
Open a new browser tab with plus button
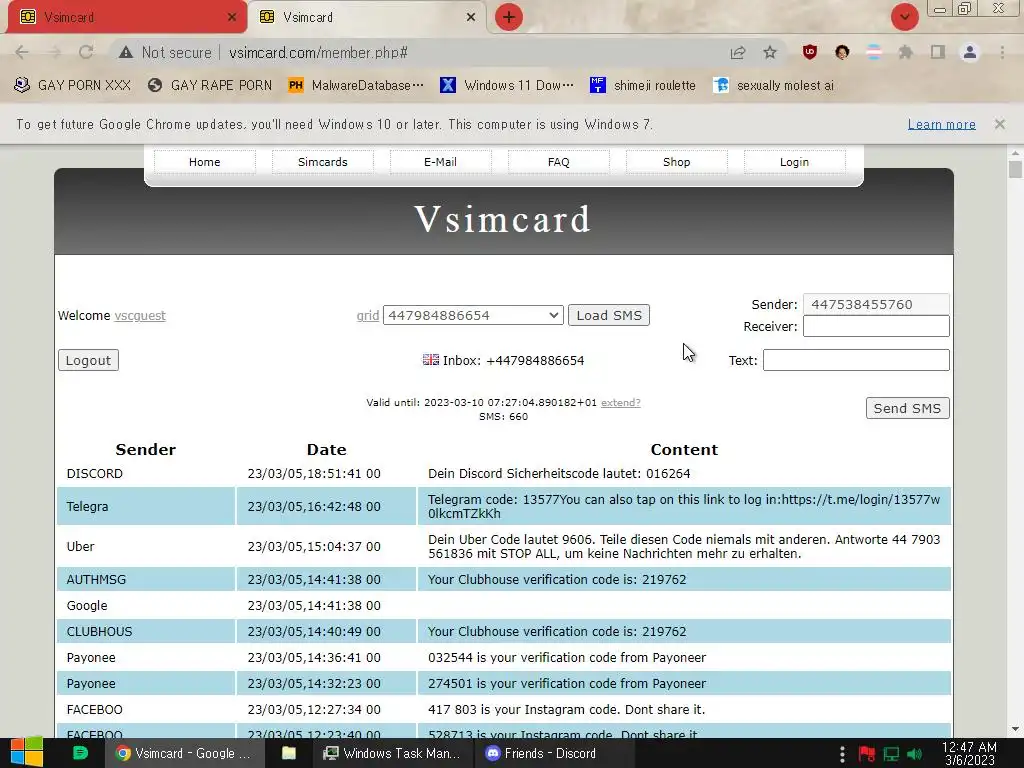(x=509, y=17)
